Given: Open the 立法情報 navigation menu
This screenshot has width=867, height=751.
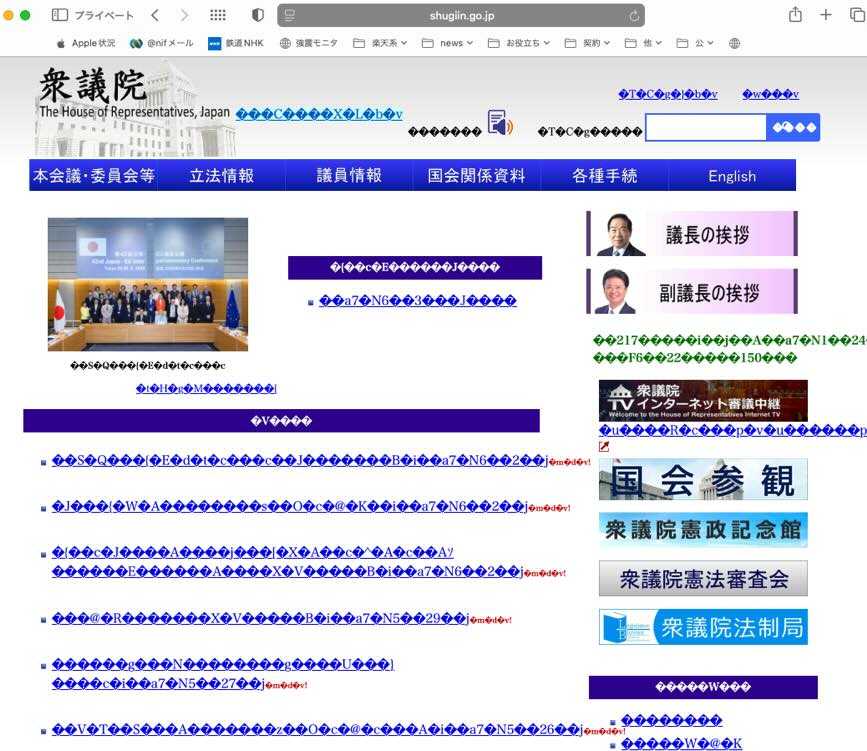Looking at the screenshot, I should point(221,176).
